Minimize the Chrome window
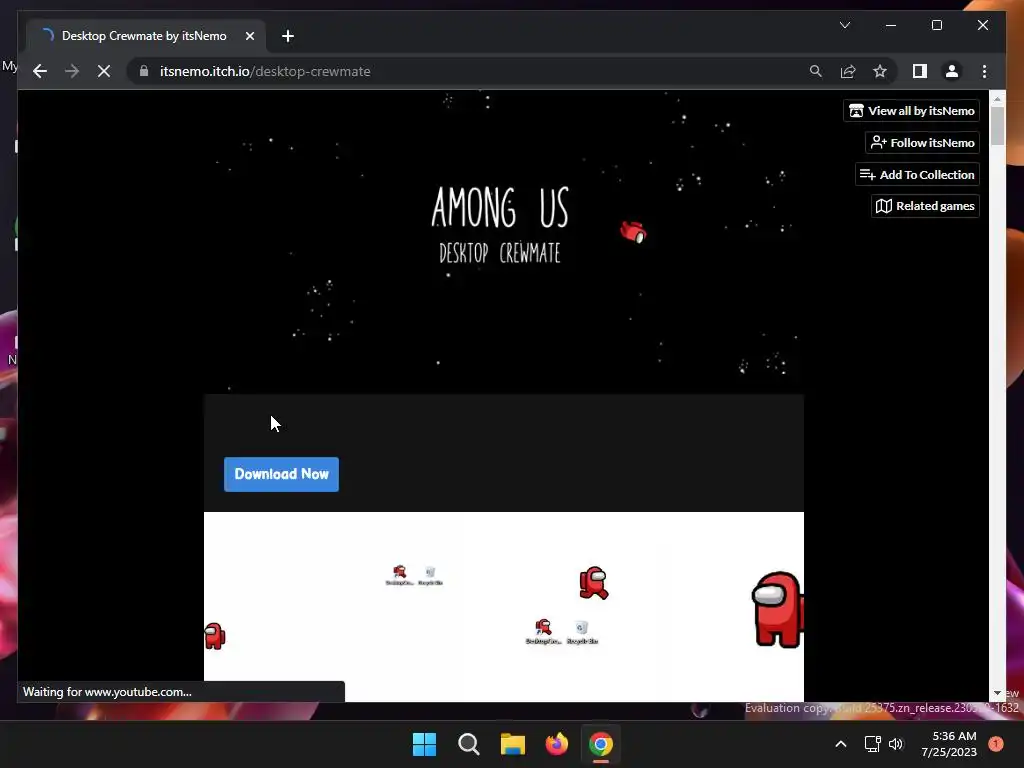The height and width of the screenshot is (768, 1024). point(891,25)
